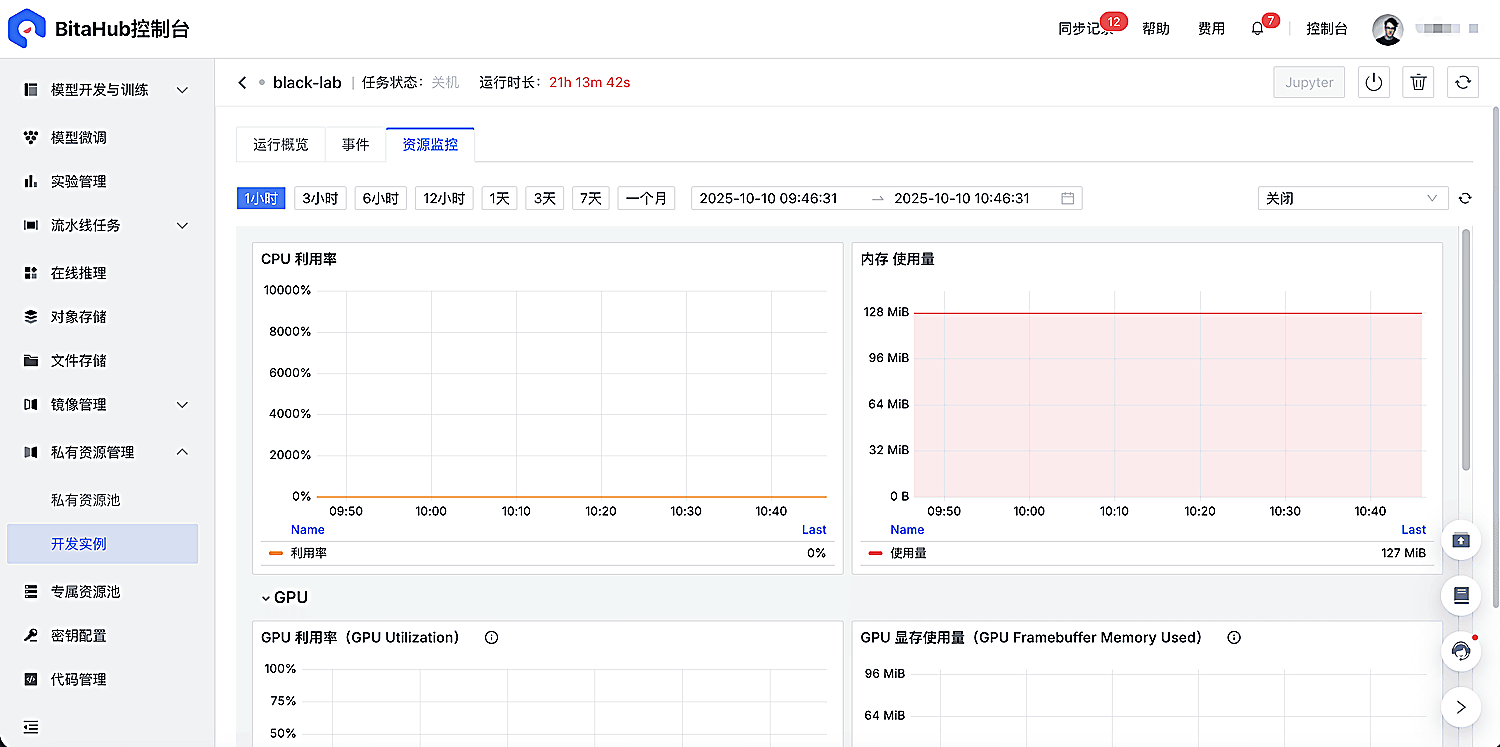Viewport: 1500px width, 747px height.
Task: Click the BitaHub logo icon
Action: click(27, 28)
